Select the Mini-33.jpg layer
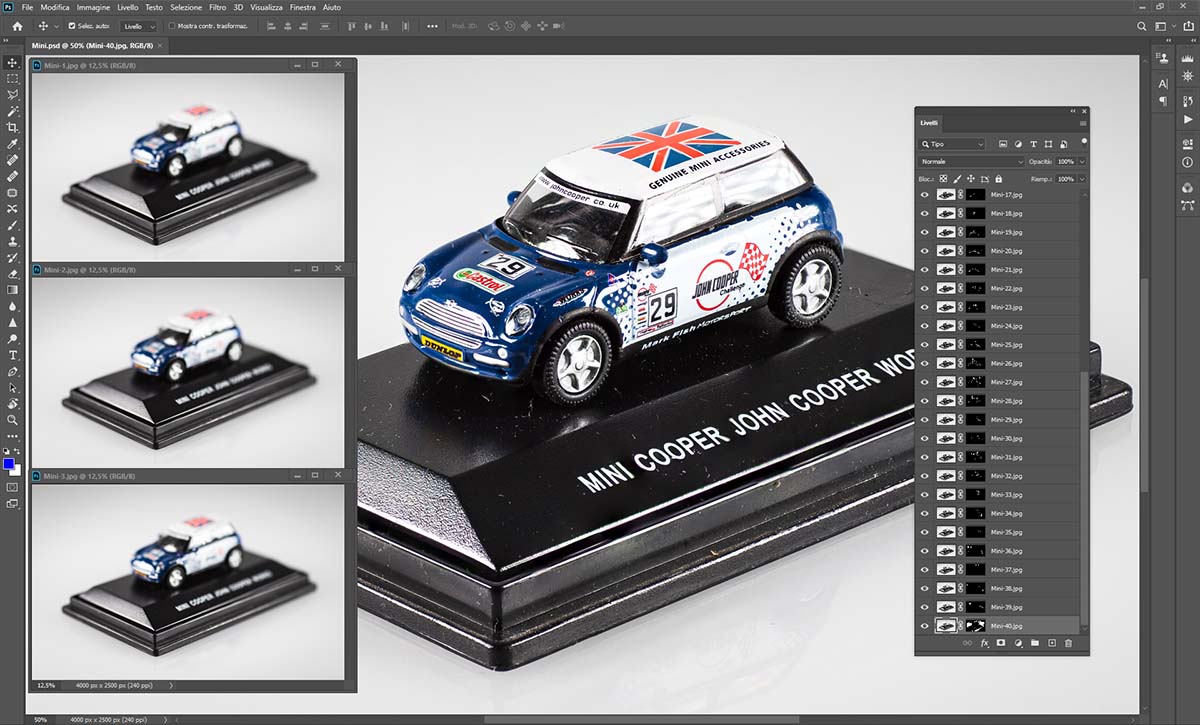 1006,495
